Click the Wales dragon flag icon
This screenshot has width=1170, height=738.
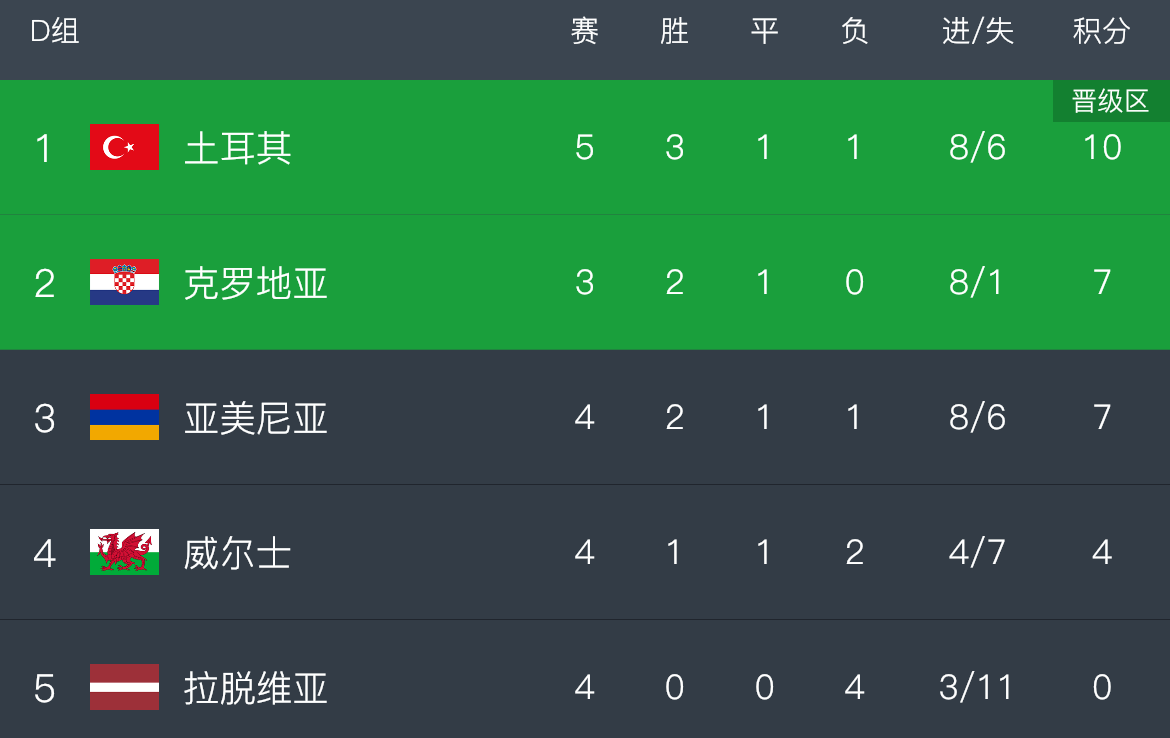[x=125, y=552]
